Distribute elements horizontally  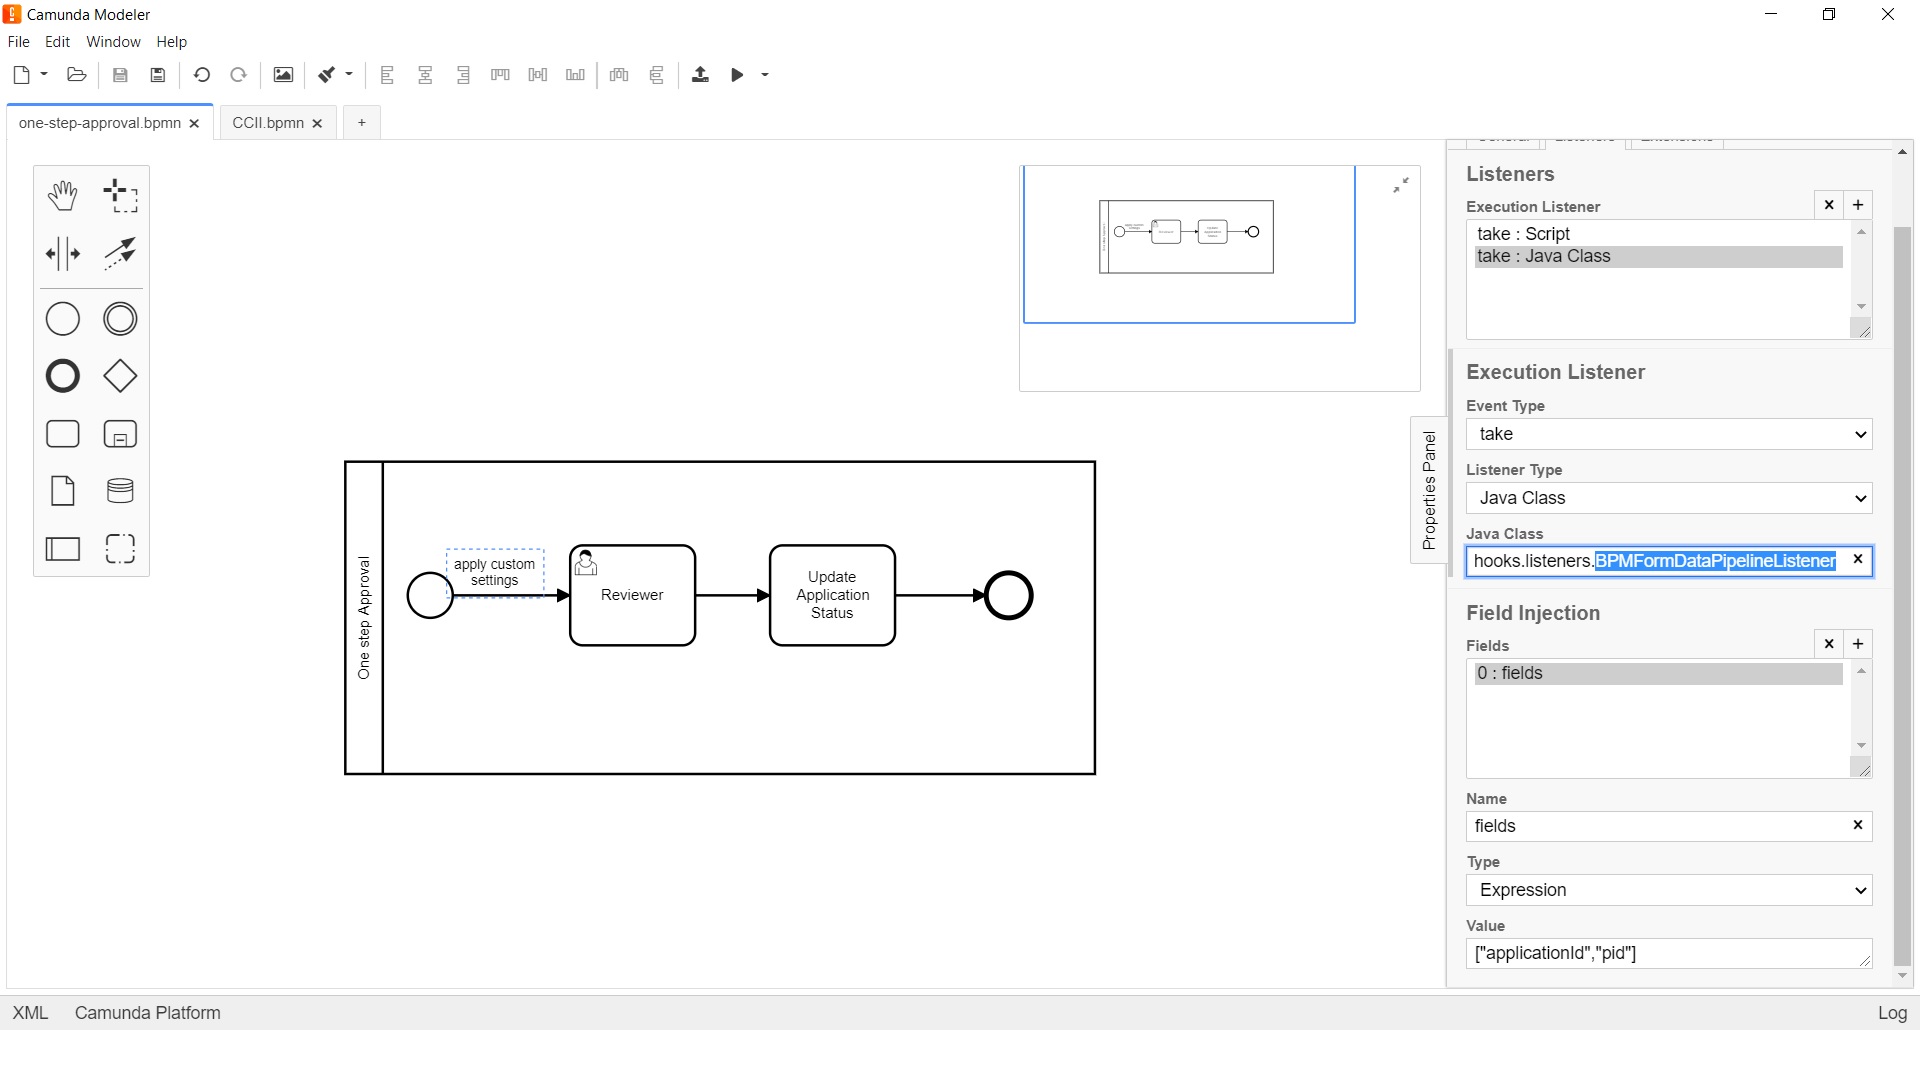619,75
